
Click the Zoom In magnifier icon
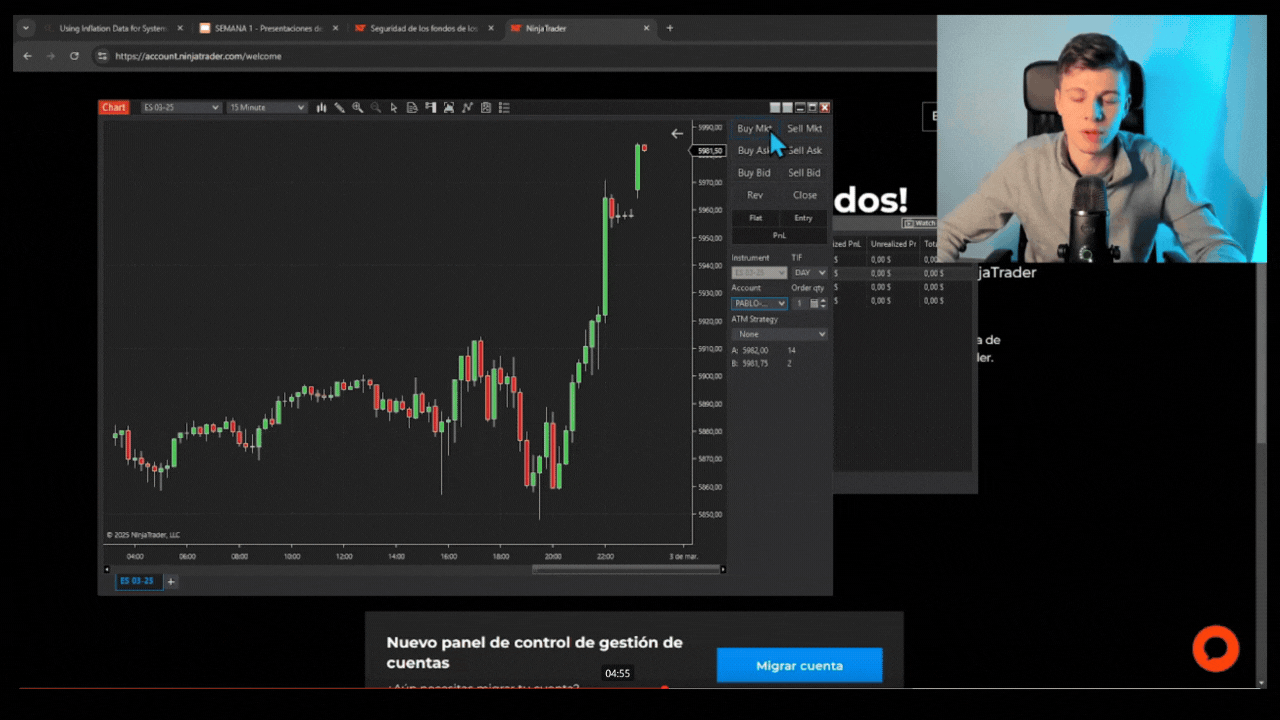pos(358,107)
